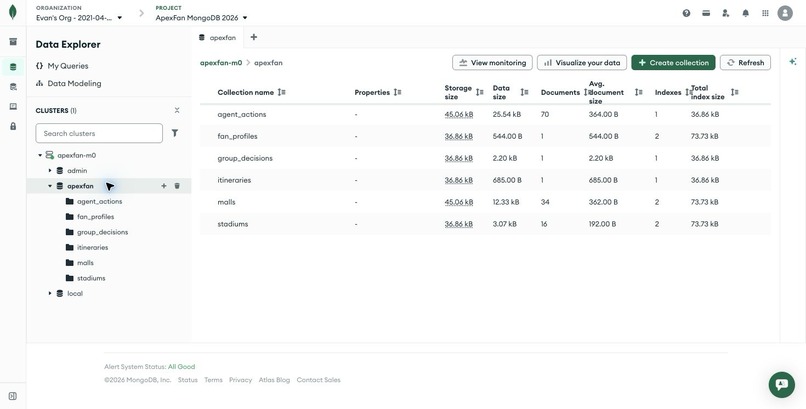Select group_decisions collection in tree
This screenshot has width=806, height=409.
102,232
